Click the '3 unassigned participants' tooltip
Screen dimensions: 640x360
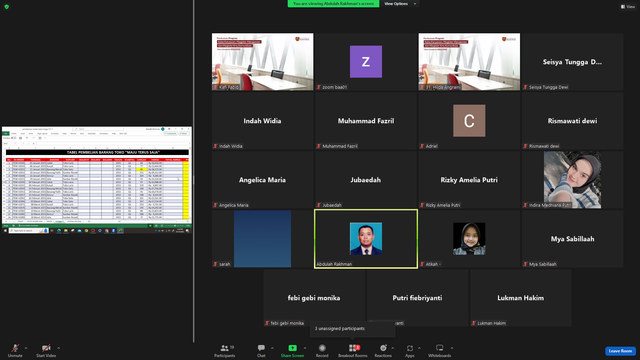pyautogui.click(x=353, y=329)
